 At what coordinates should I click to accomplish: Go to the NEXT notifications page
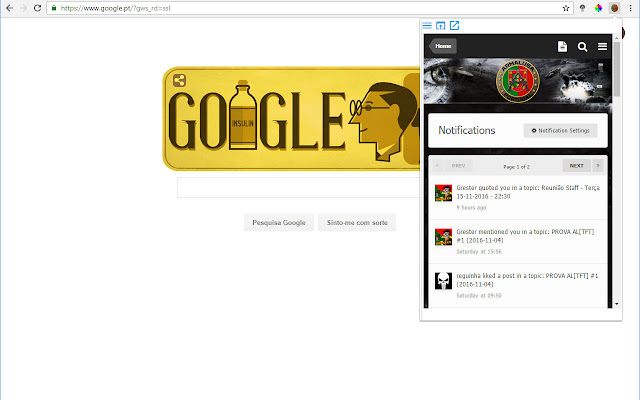[576, 166]
